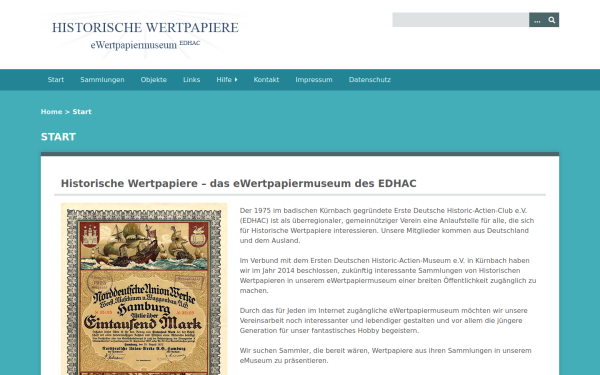Open the Start menu item
This screenshot has height=375, width=600.
56,80
